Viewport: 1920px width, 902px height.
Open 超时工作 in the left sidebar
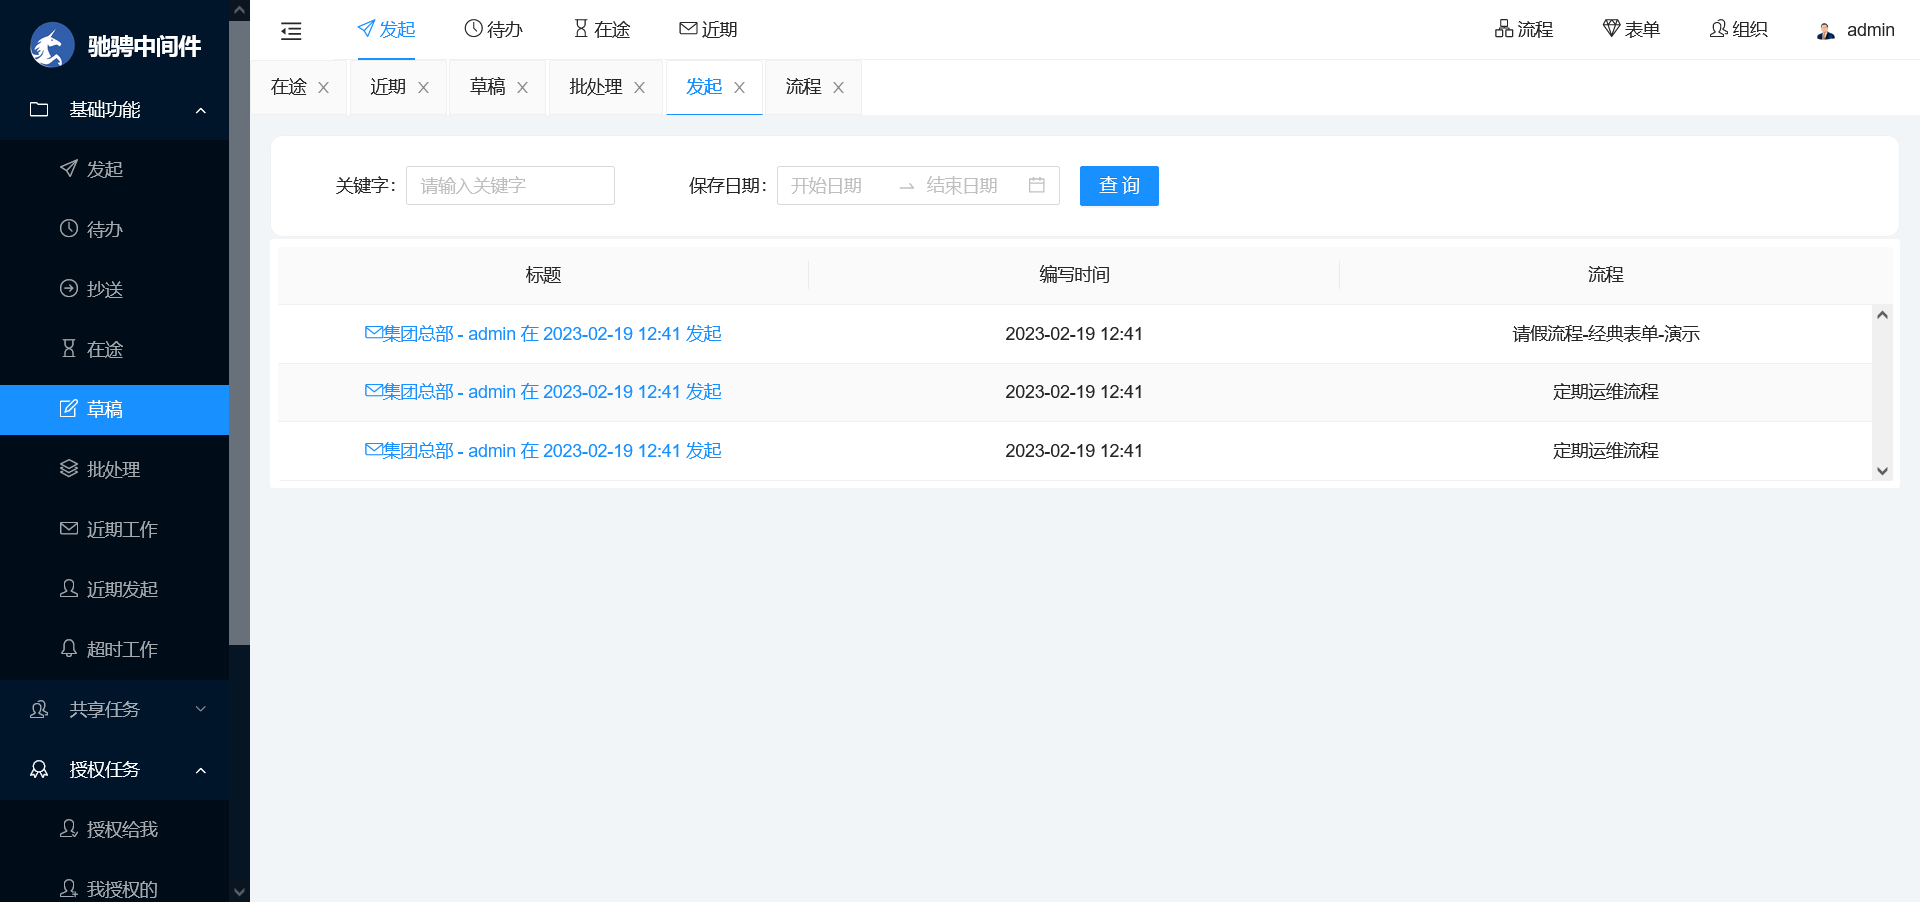(121, 650)
